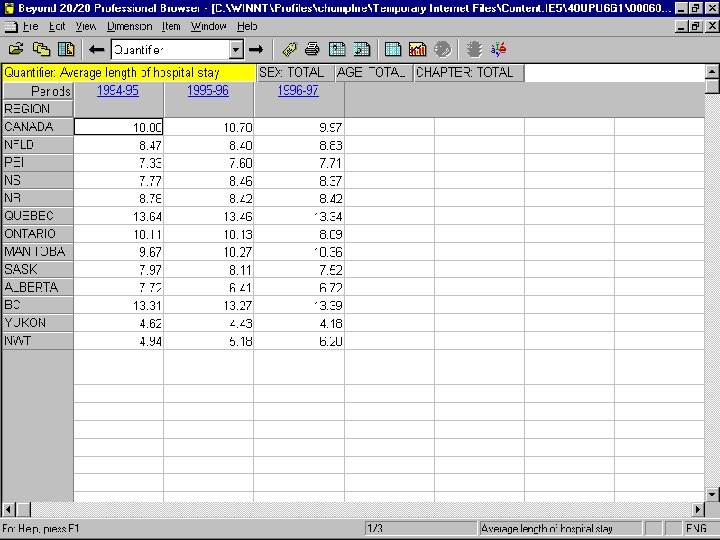
Task: Print the table using printer icon
Action: [x=312, y=49]
